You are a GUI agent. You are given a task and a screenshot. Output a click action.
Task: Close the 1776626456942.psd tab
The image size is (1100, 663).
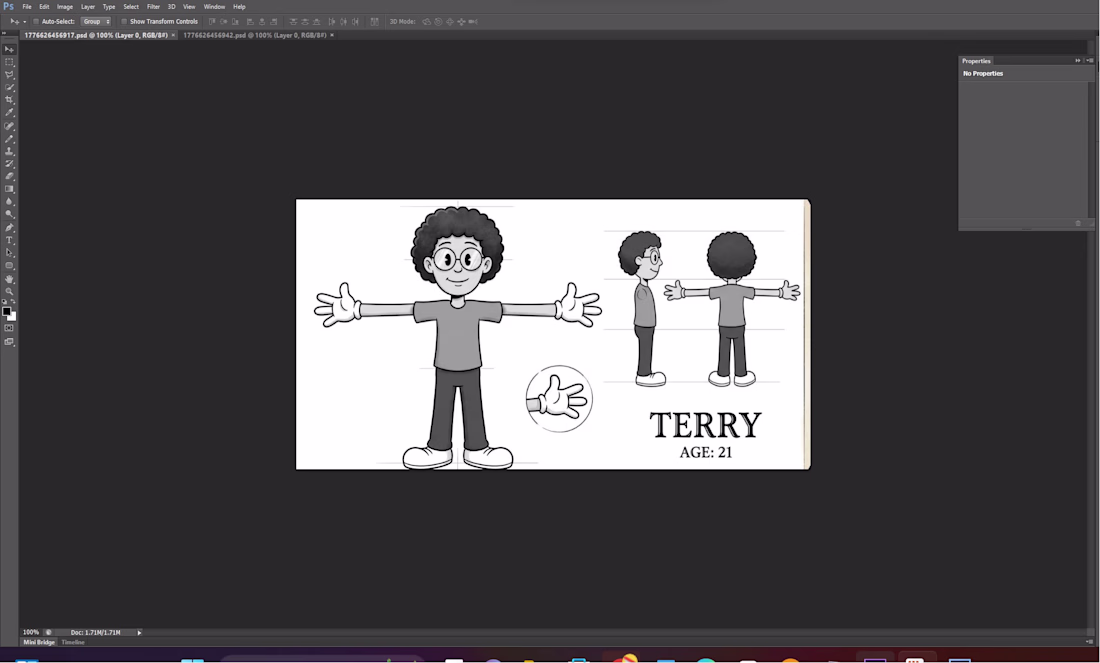[332, 35]
